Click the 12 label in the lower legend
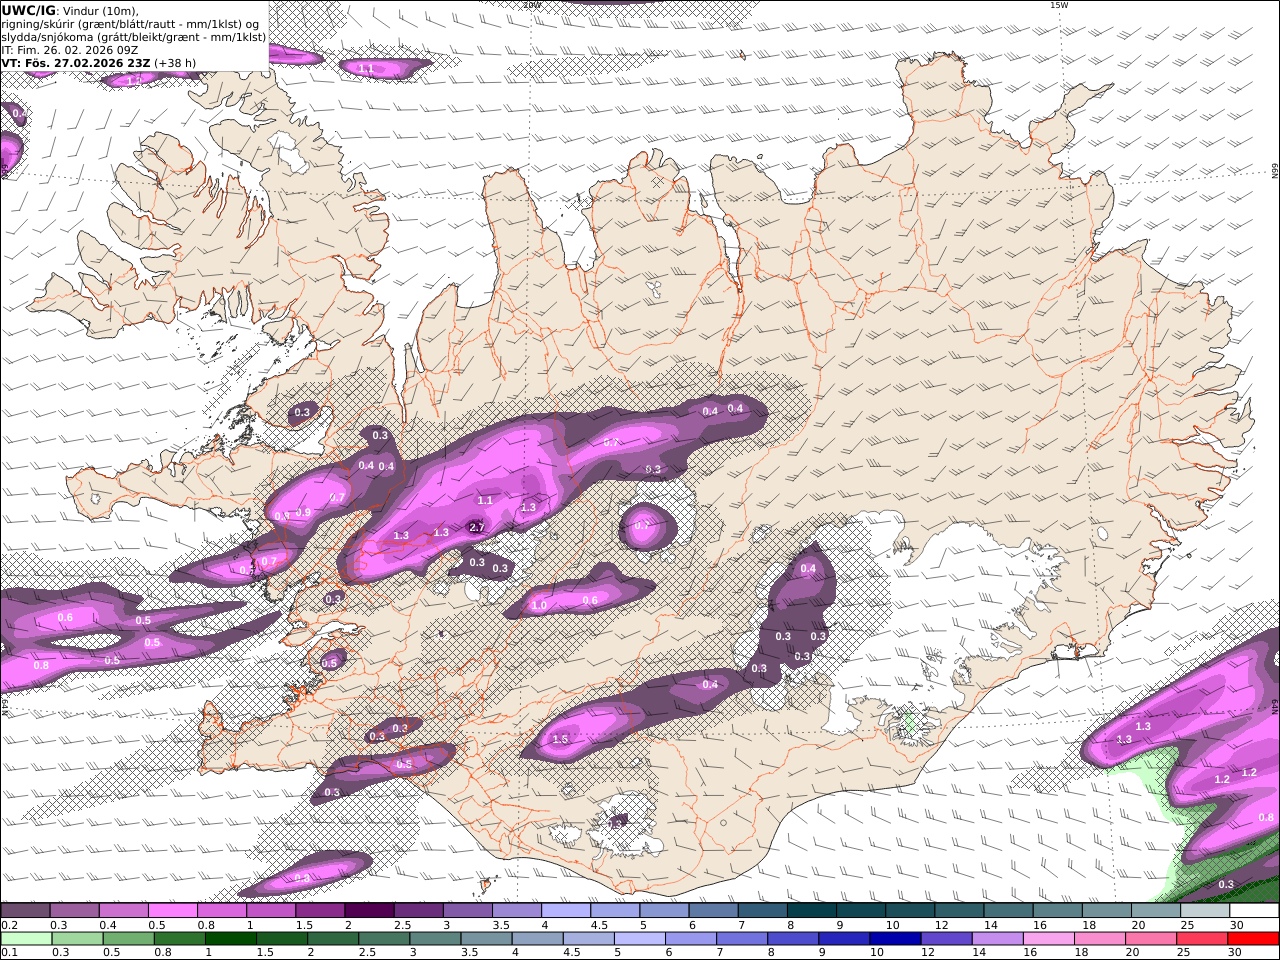Viewport: 1280px width, 960px height. [x=927, y=953]
